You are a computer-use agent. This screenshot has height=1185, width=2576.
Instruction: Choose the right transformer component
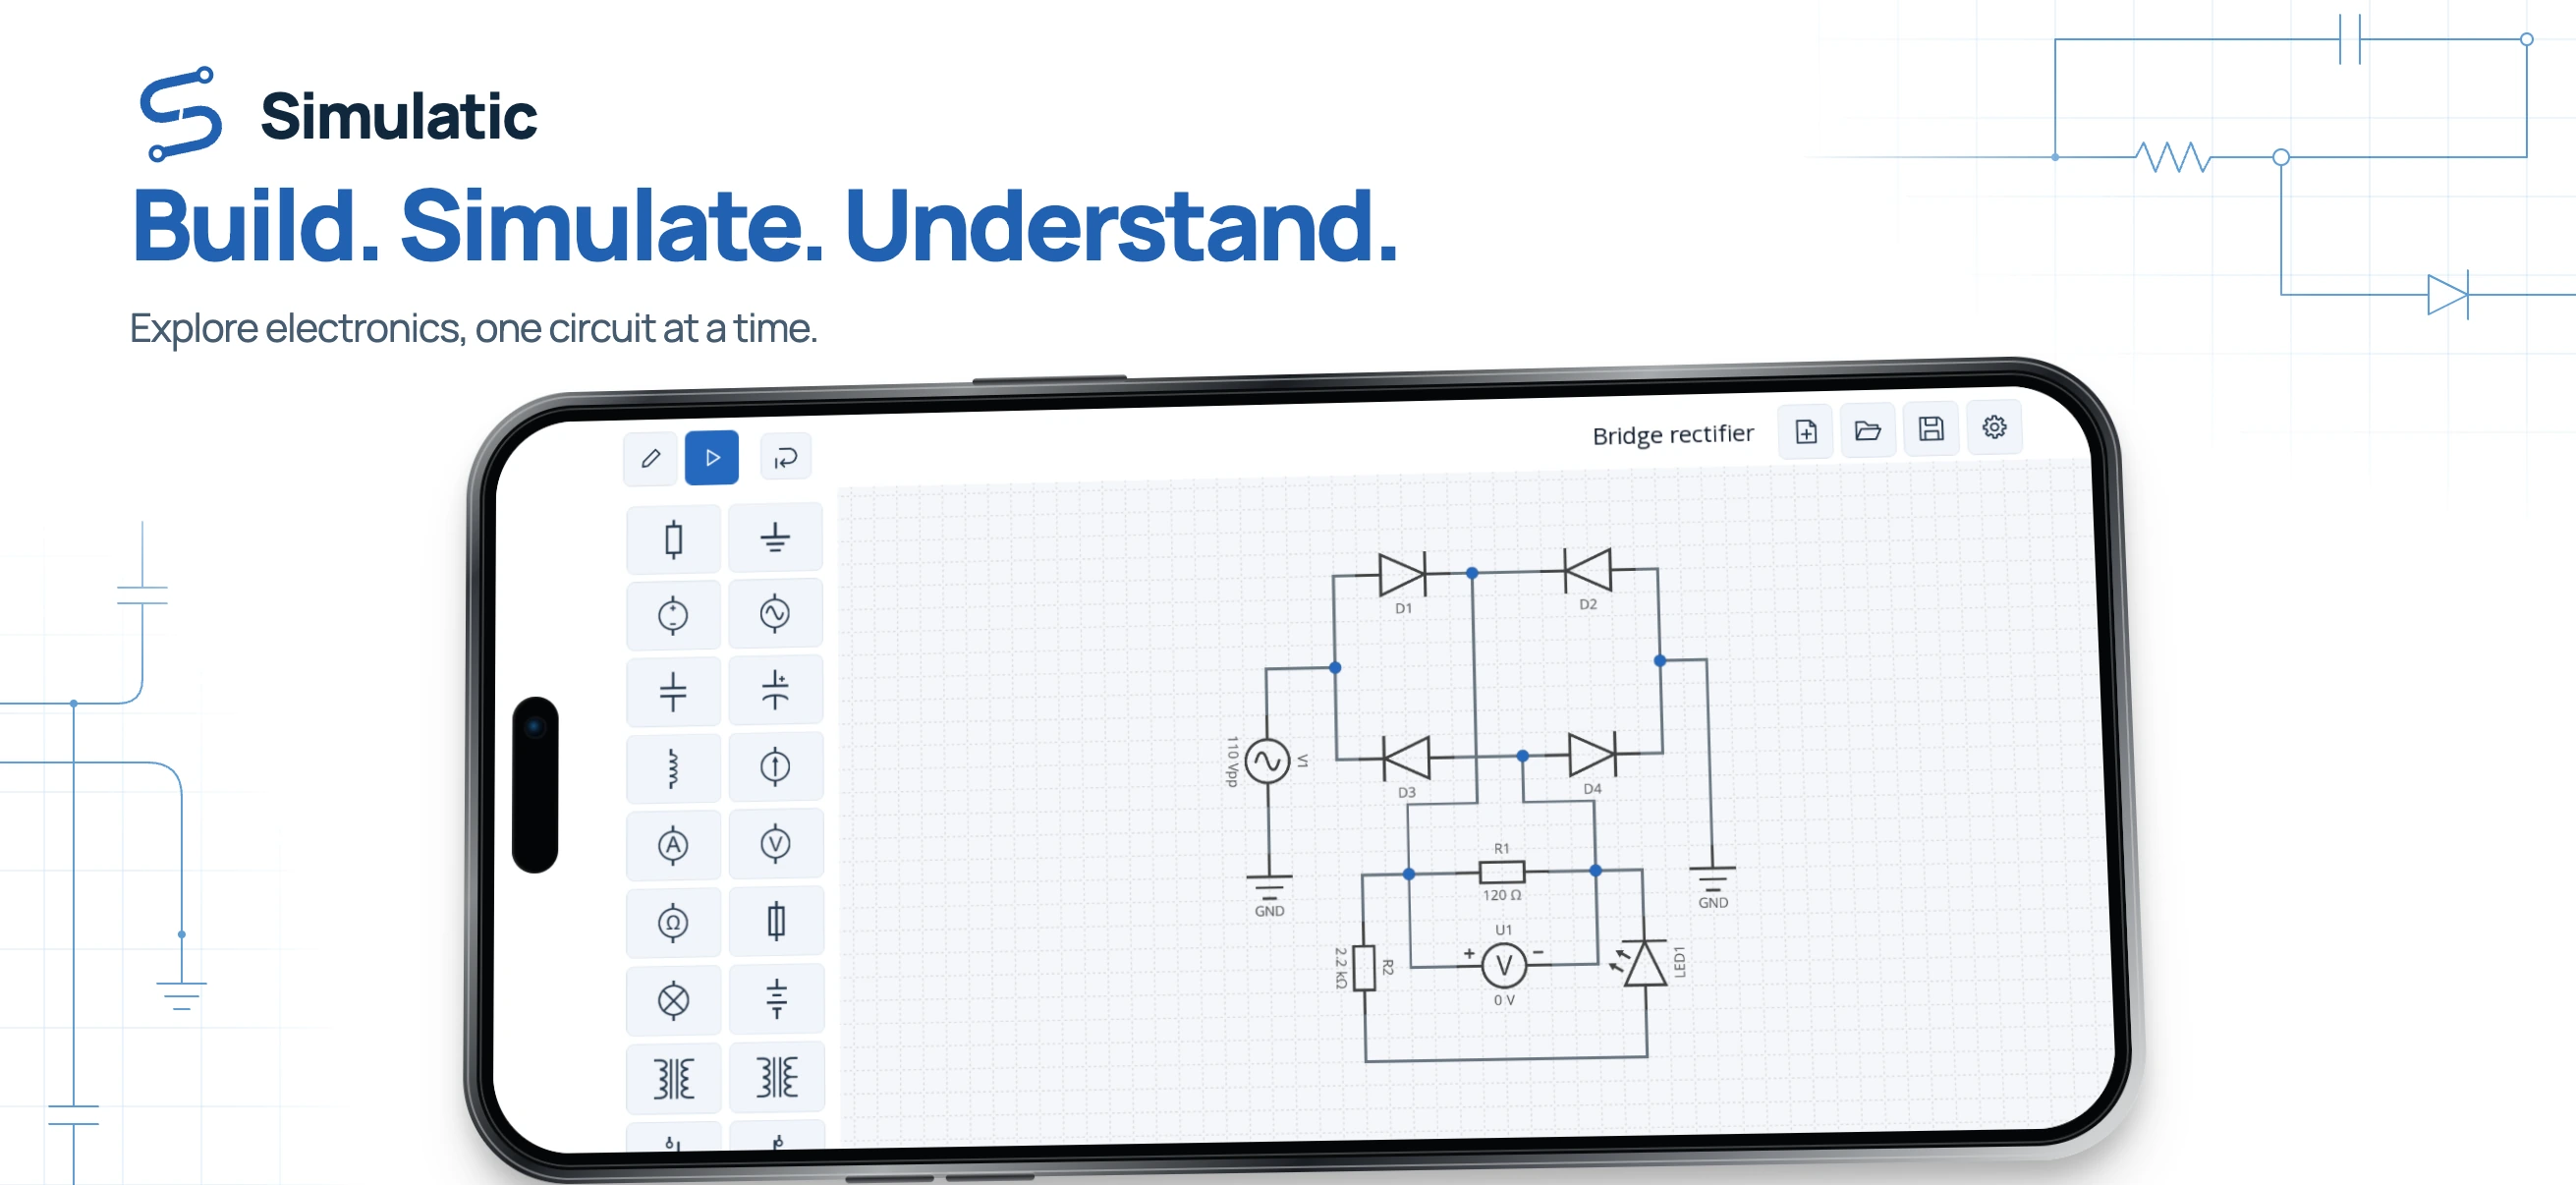[777, 1077]
